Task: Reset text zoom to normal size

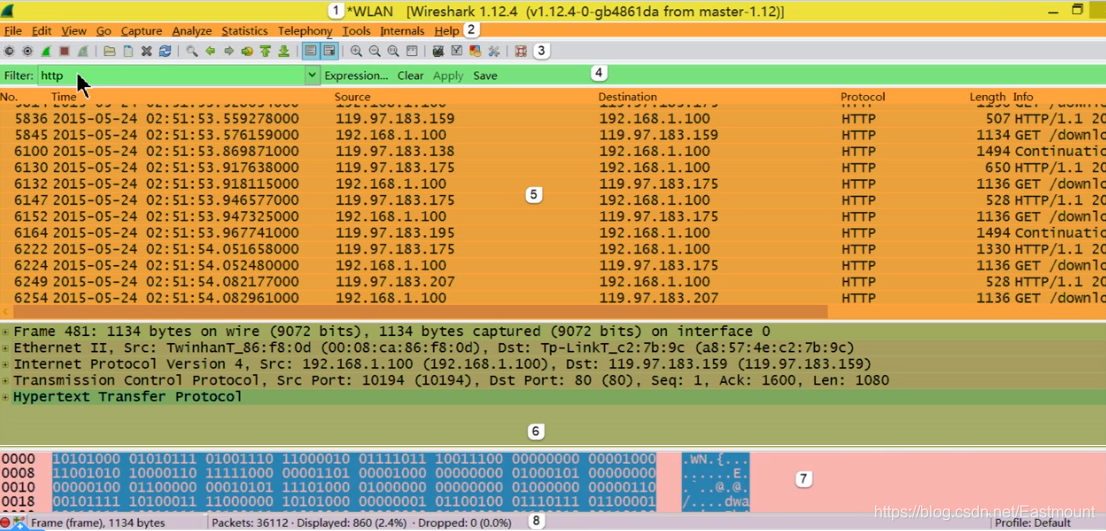Action: click(393, 51)
